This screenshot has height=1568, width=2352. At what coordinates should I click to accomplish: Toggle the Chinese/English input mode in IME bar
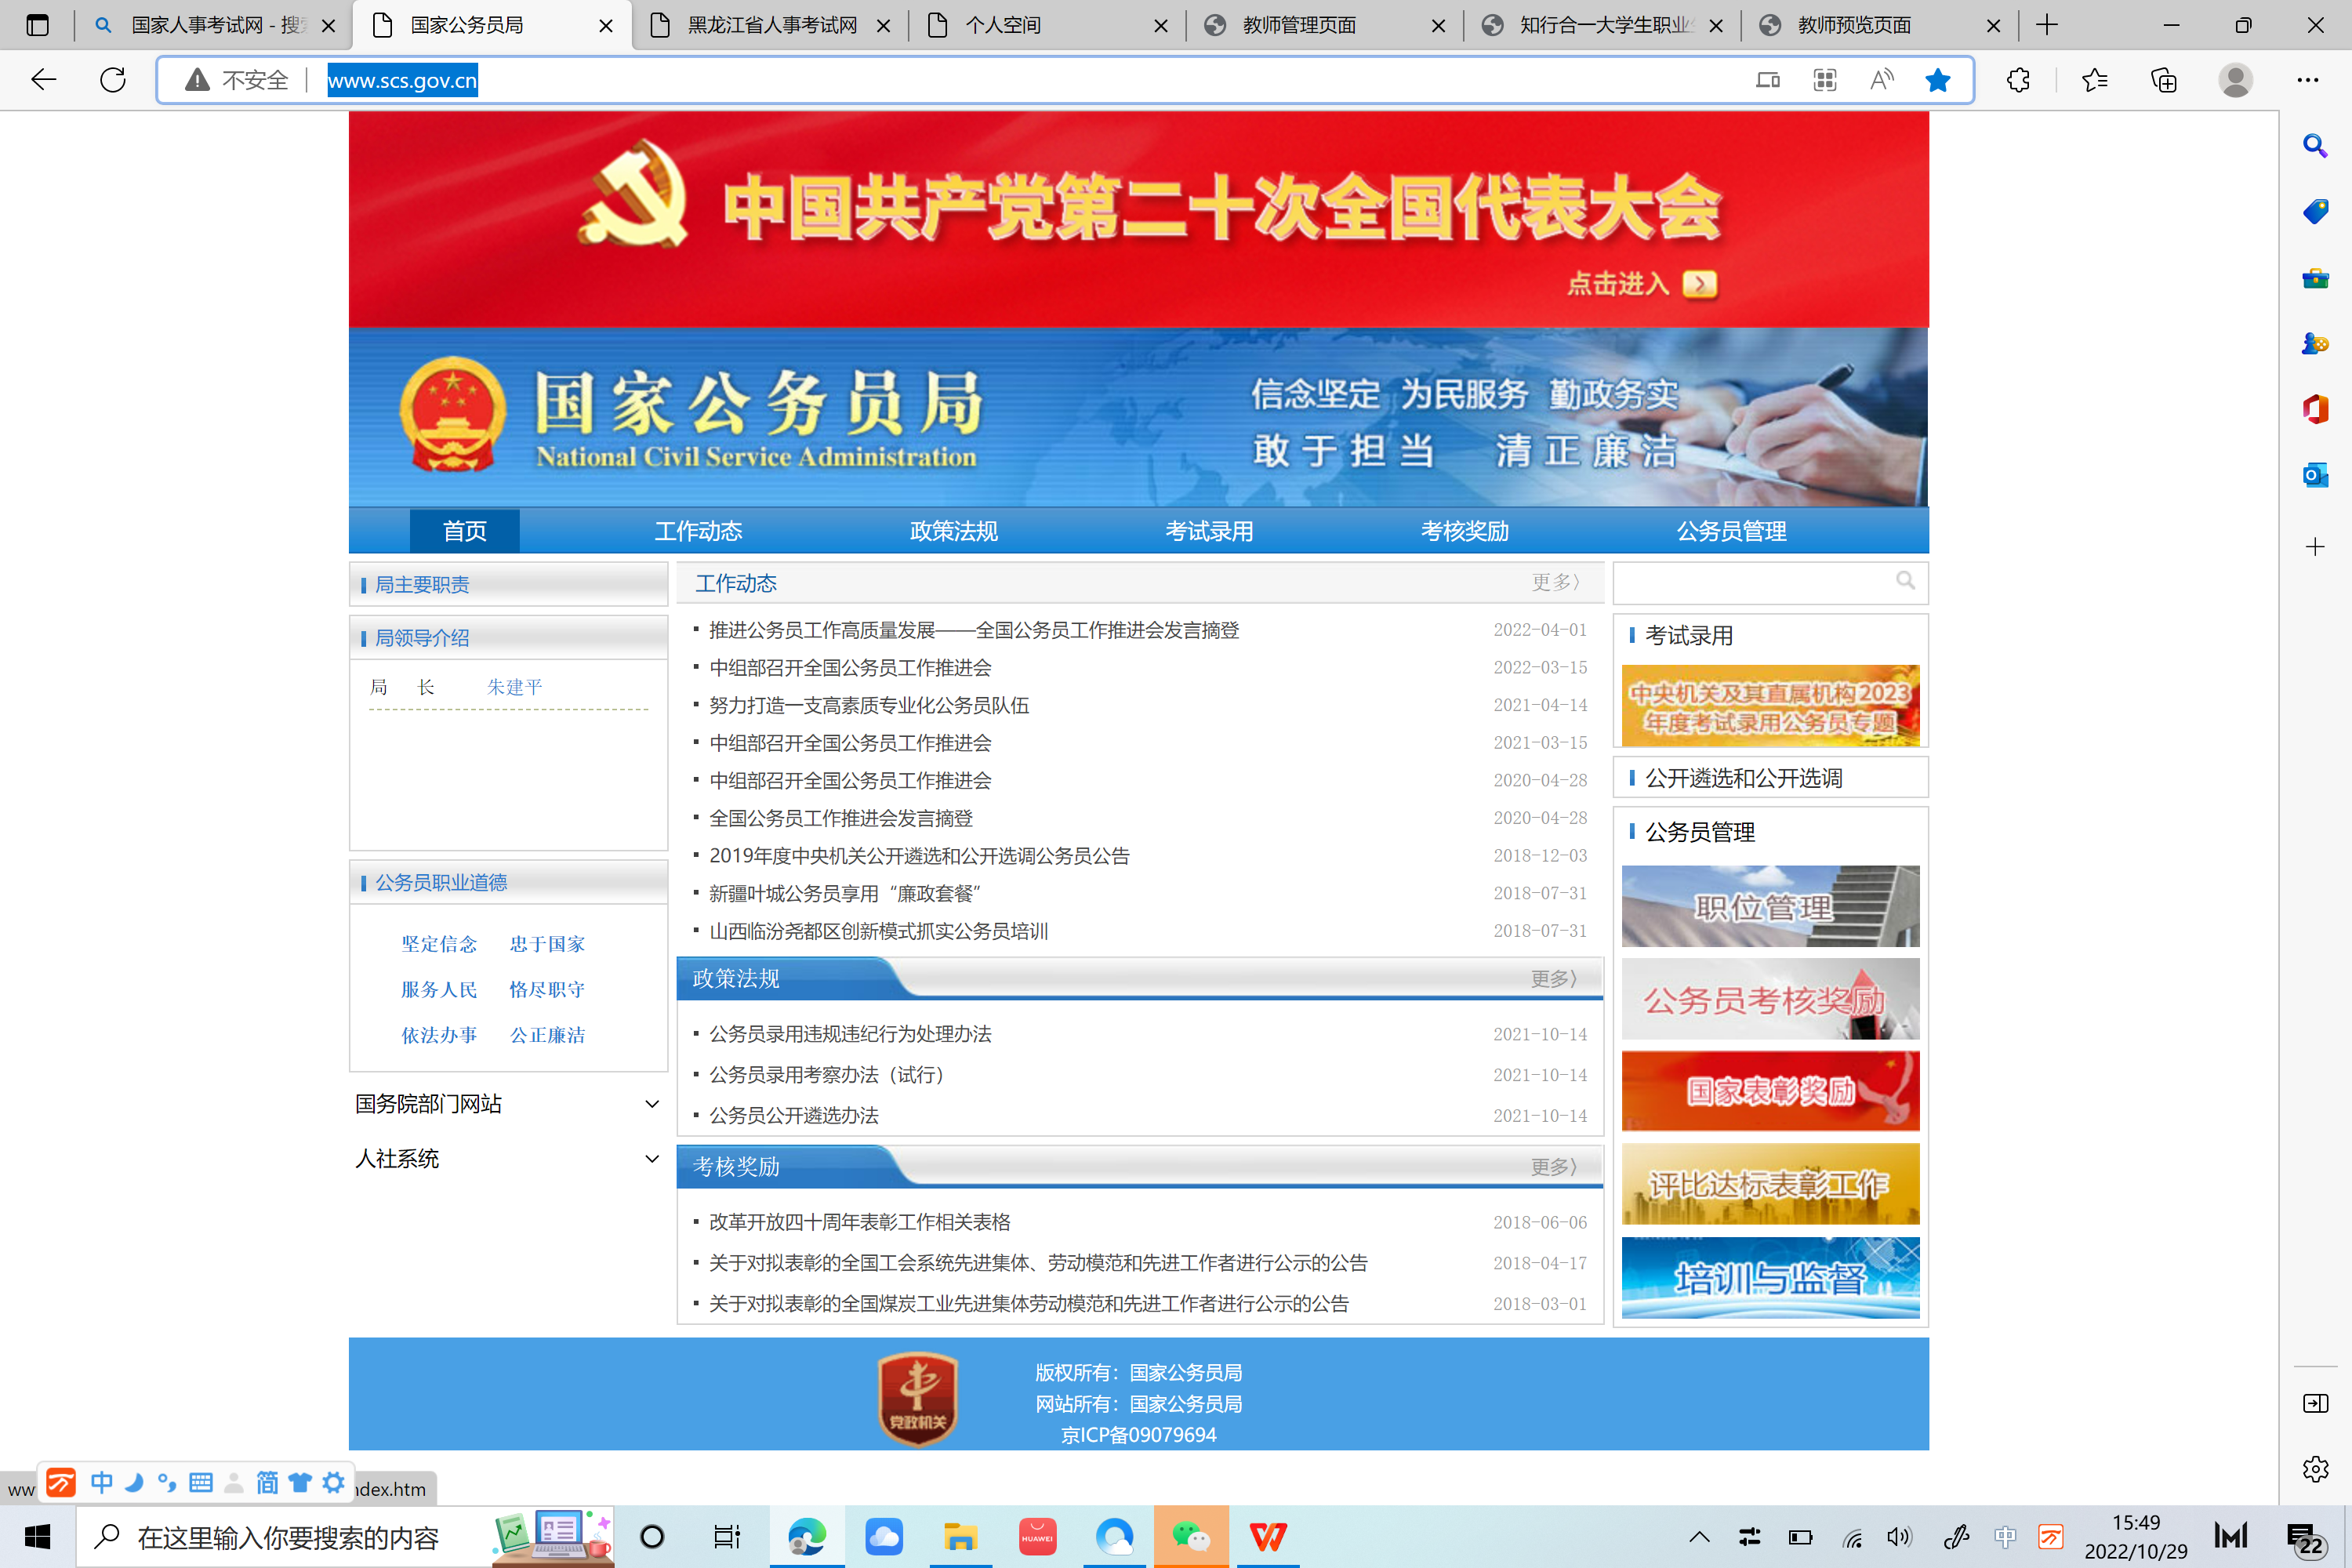point(101,1482)
